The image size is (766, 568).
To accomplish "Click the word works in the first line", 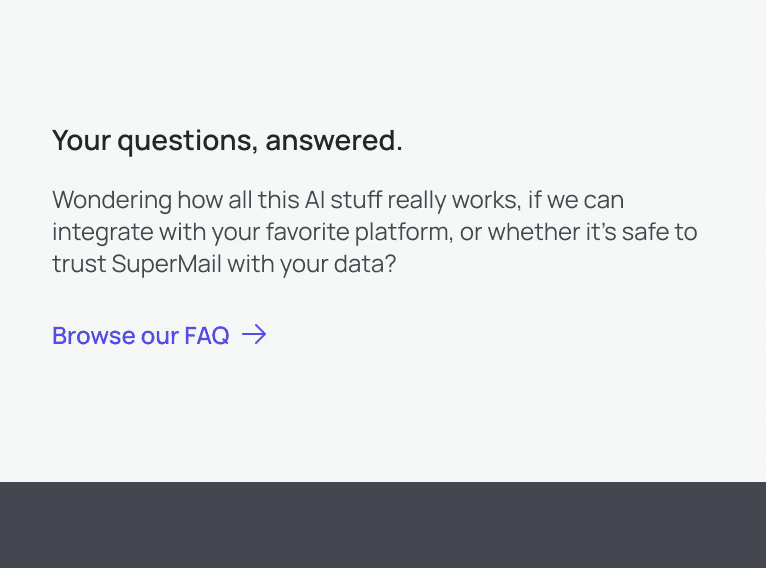I will click(487, 200).
